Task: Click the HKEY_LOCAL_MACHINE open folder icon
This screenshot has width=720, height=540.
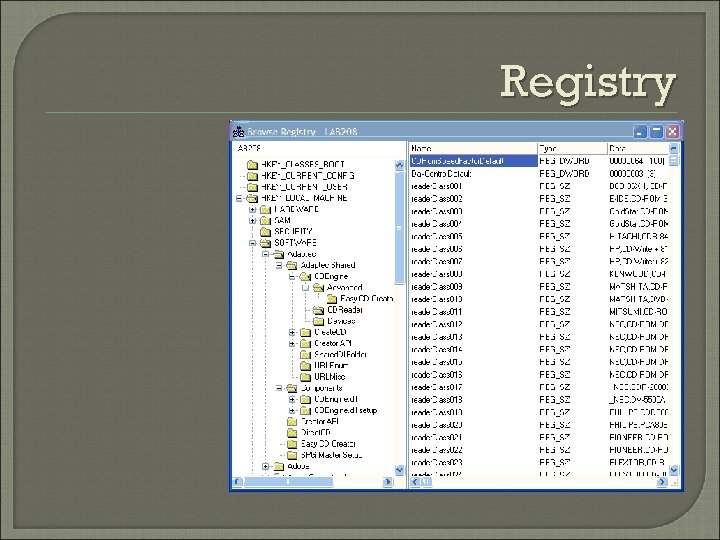Action: [x=252, y=198]
